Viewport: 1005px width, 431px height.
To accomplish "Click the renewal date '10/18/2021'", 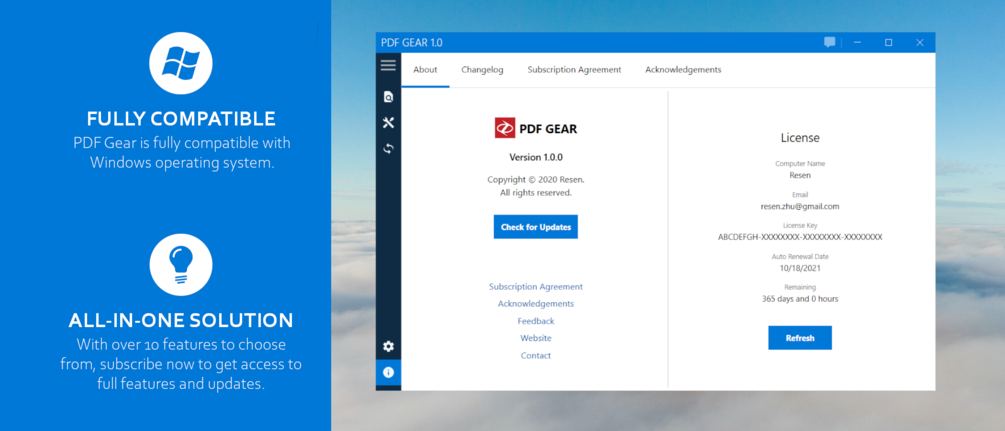I will (800, 268).
